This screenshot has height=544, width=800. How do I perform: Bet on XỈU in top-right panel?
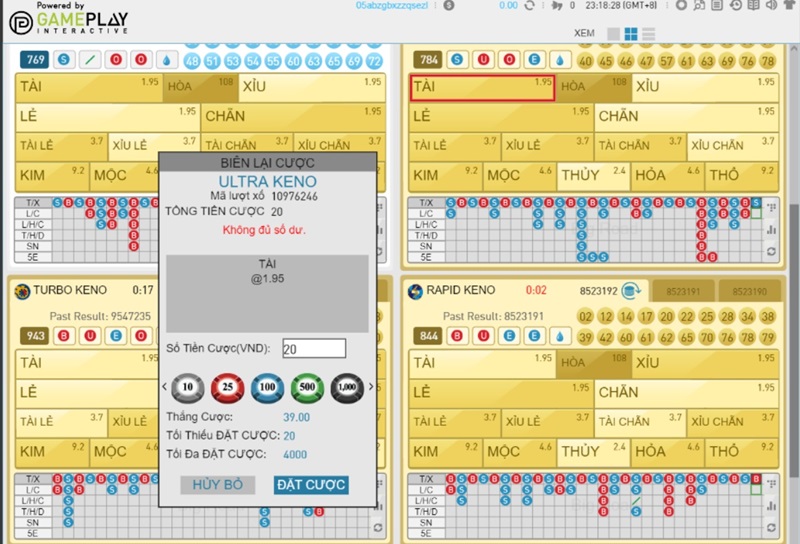pos(705,87)
